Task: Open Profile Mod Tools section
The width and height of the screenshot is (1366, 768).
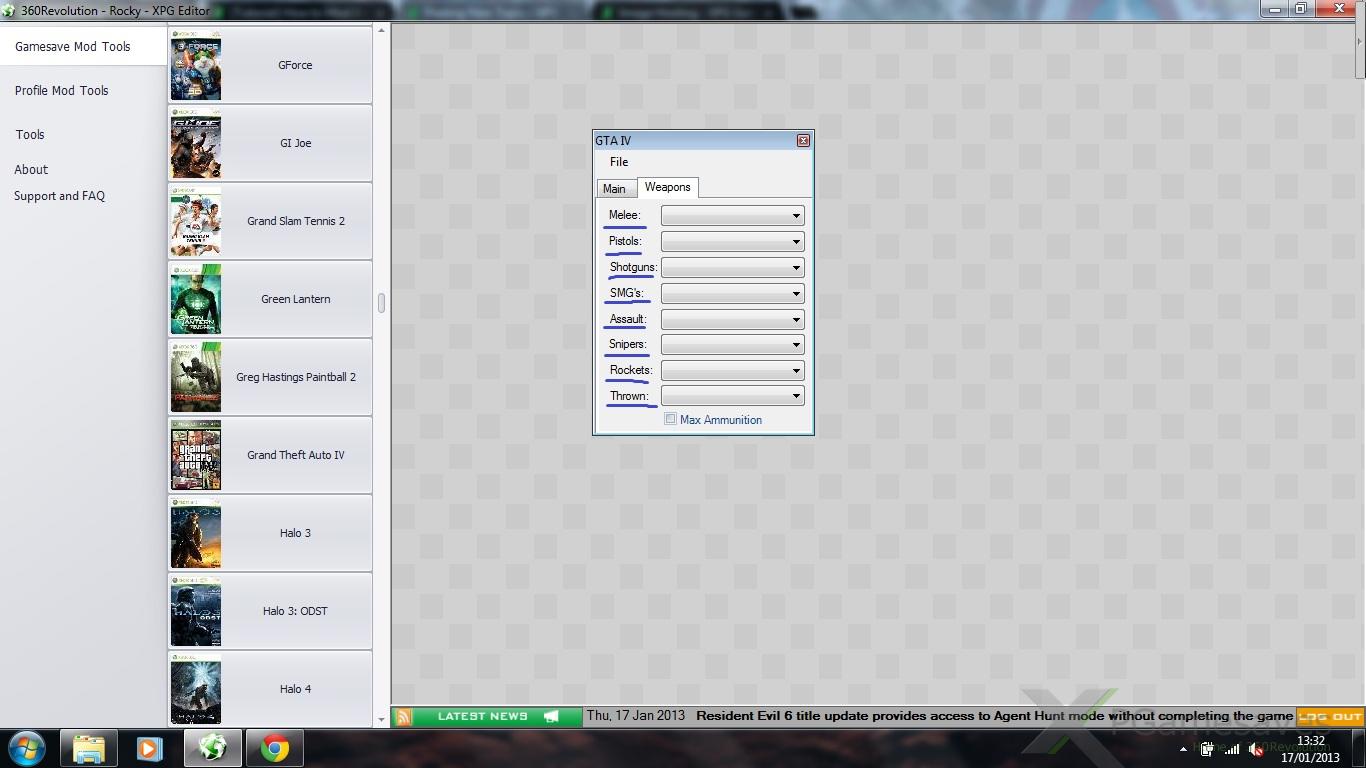Action: pyautogui.click(x=62, y=91)
